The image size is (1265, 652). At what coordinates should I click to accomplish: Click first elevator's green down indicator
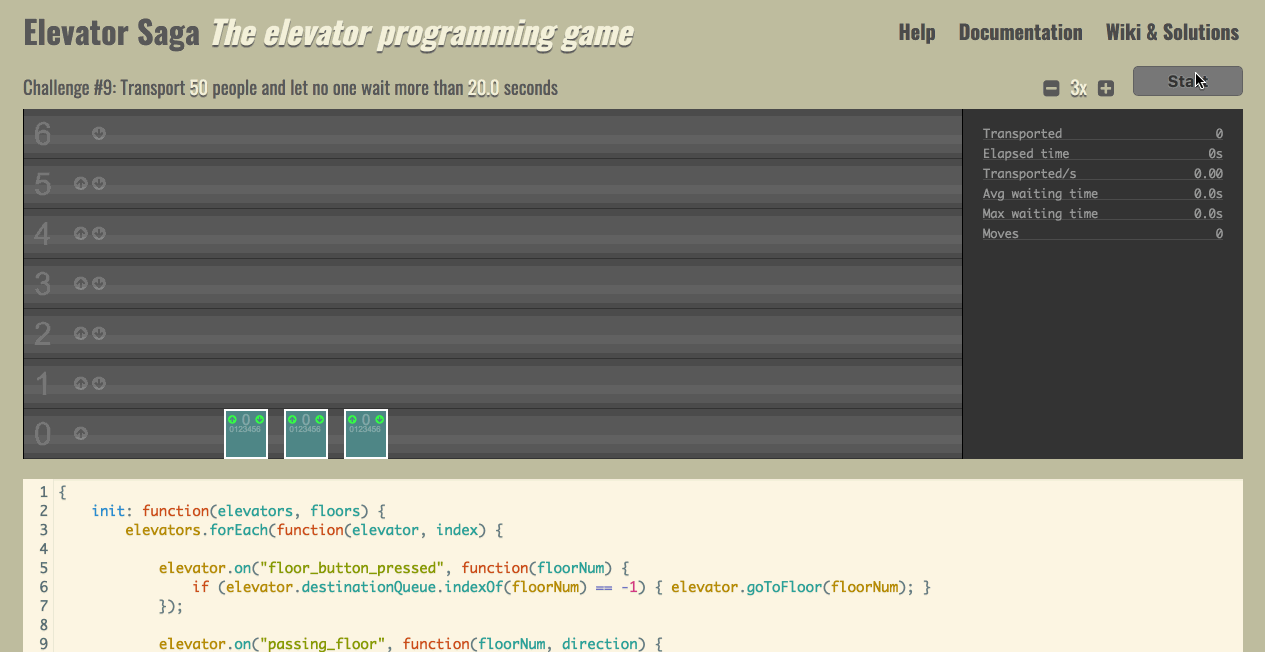coord(260,419)
